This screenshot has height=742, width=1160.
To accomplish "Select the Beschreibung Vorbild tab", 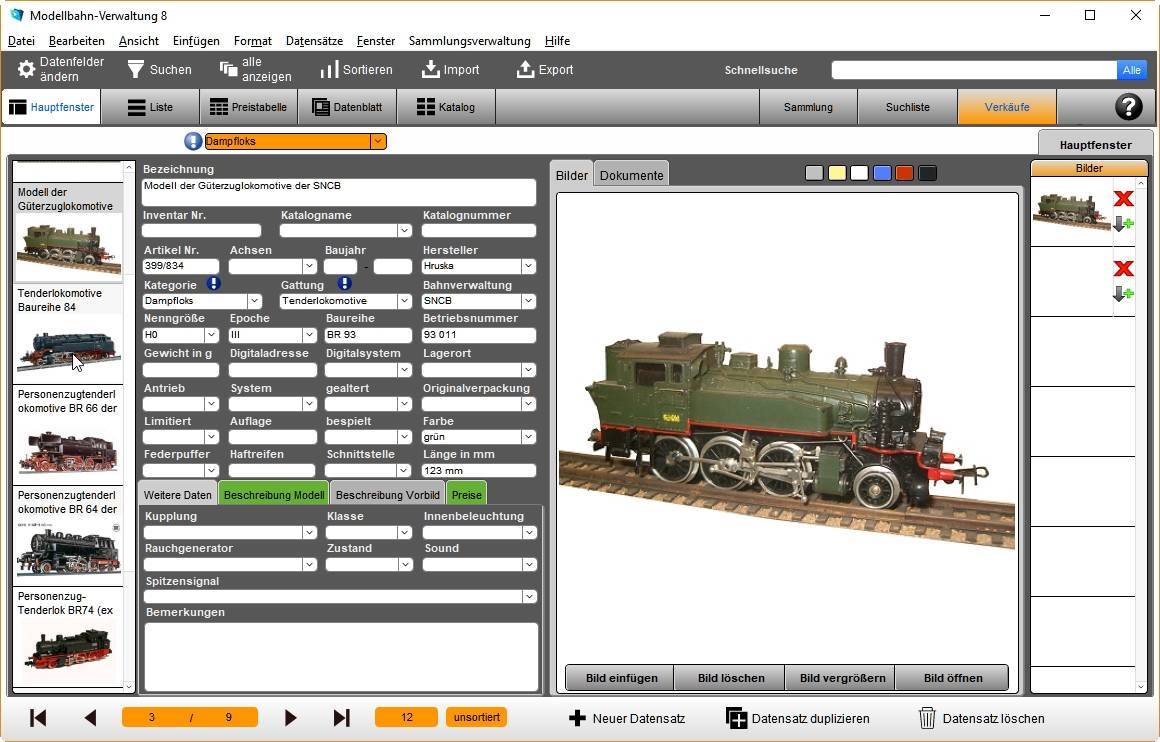I will pyautogui.click(x=388, y=495).
